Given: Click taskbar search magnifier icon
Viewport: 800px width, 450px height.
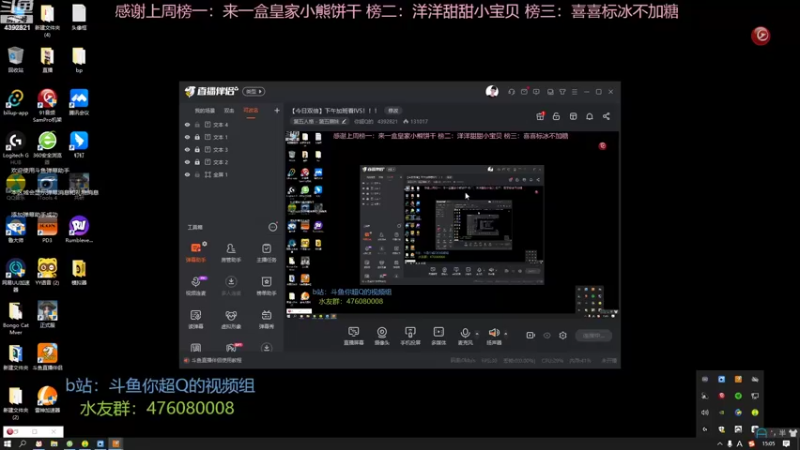Looking at the screenshot, I should coord(22,444).
